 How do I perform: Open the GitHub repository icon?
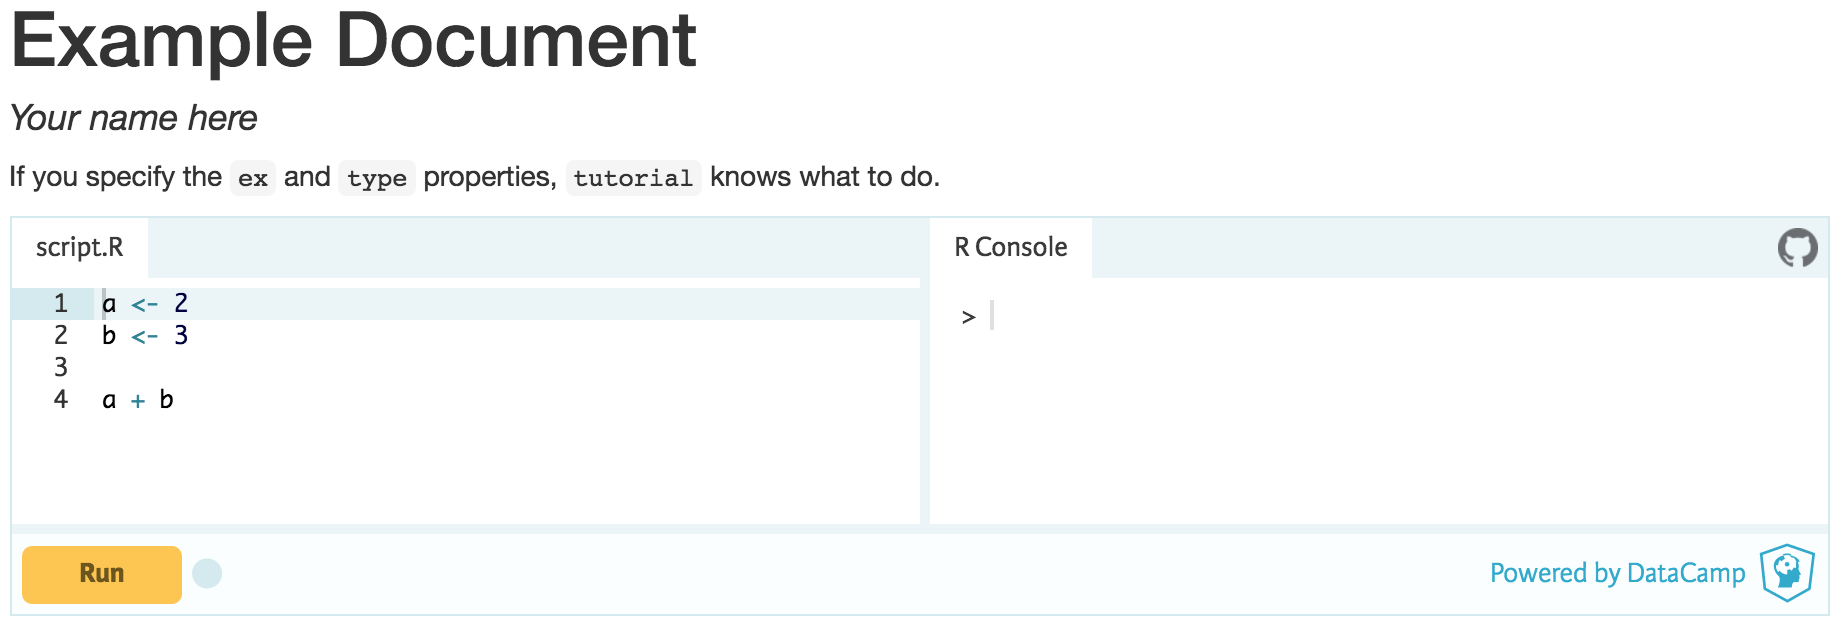[x=1798, y=247]
